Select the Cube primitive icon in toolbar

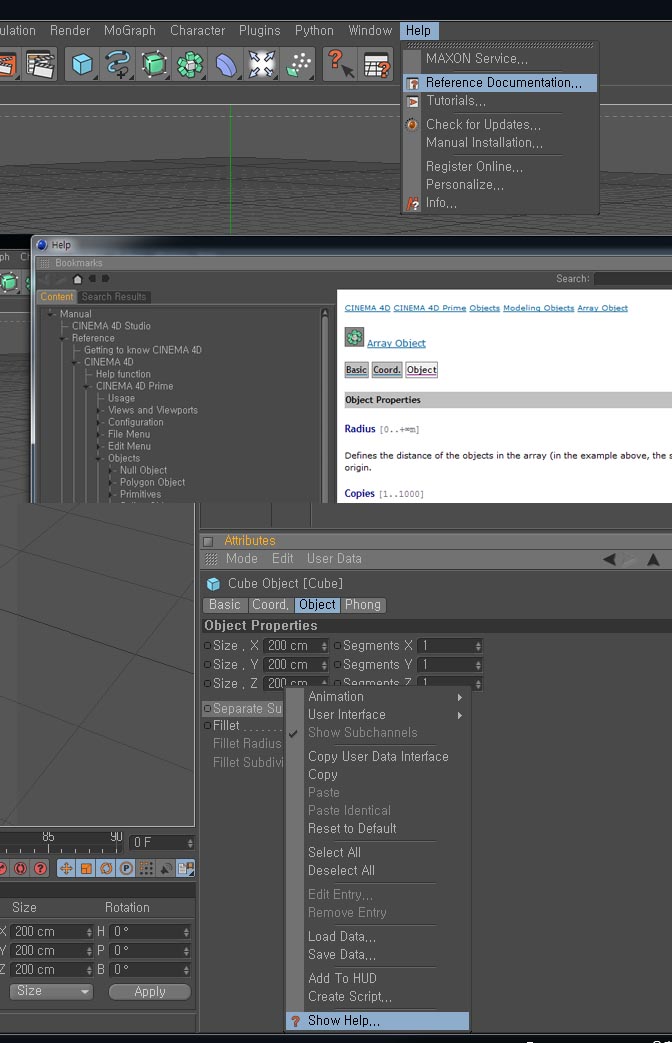pyautogui.click(x=82, y=65)
